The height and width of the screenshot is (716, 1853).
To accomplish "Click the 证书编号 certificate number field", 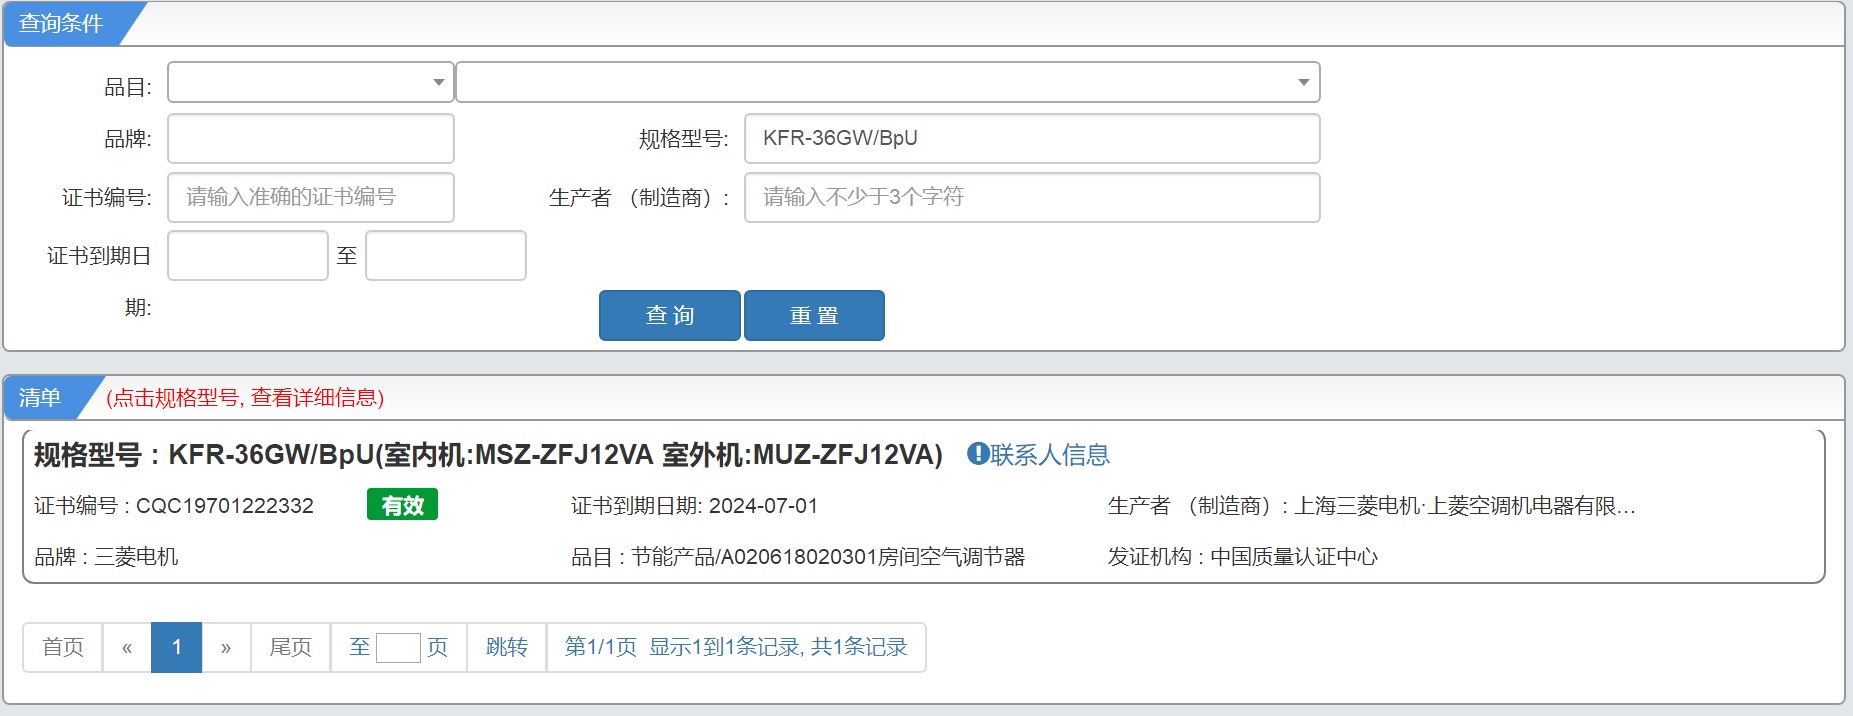I will [310, 197].
